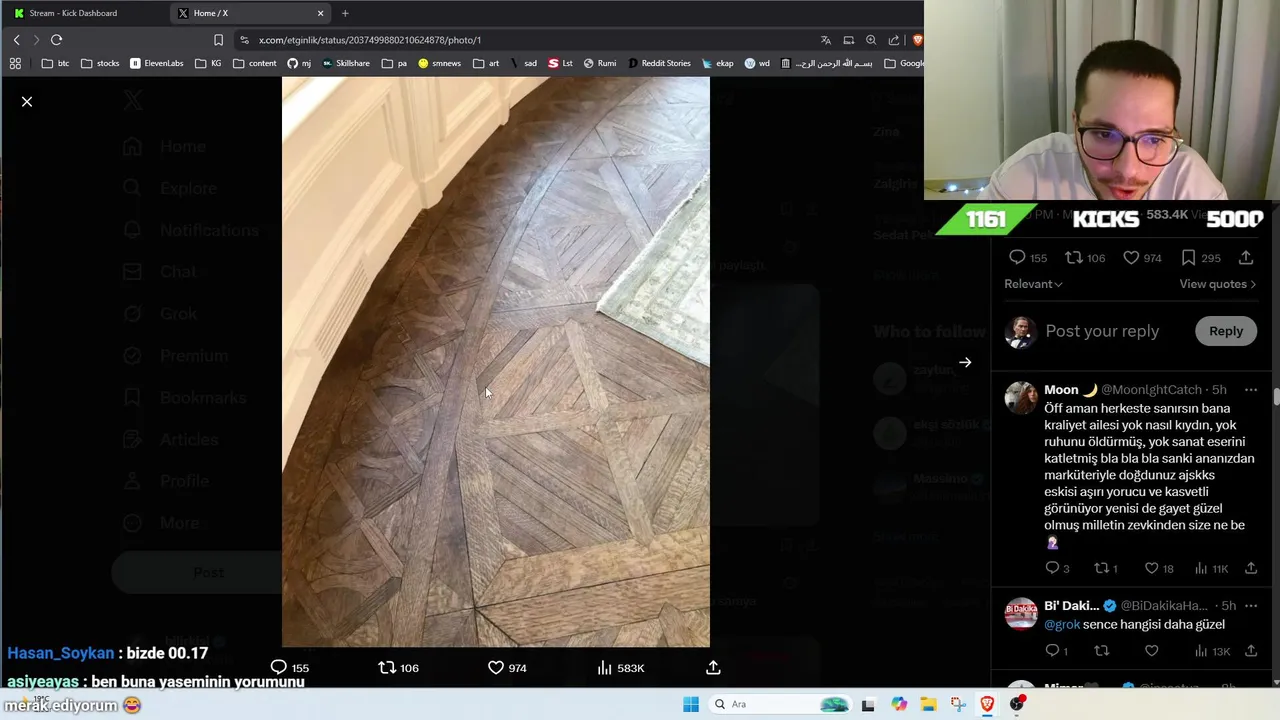This screenshot has width=1280, height=720.
Task: Share the Bi' Daki comment
Action: [1250, 651]
